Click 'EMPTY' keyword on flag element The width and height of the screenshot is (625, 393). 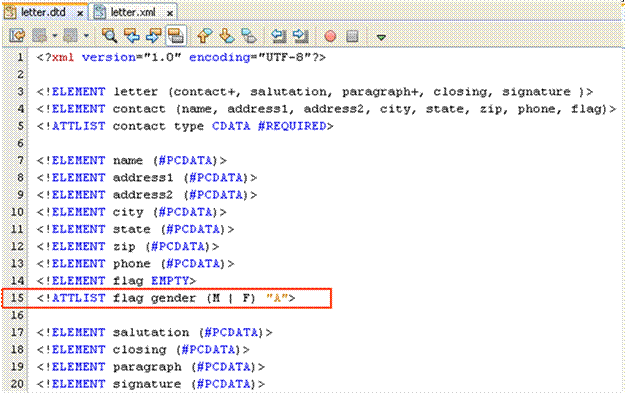pyautogui.click(x=170, y=281)
